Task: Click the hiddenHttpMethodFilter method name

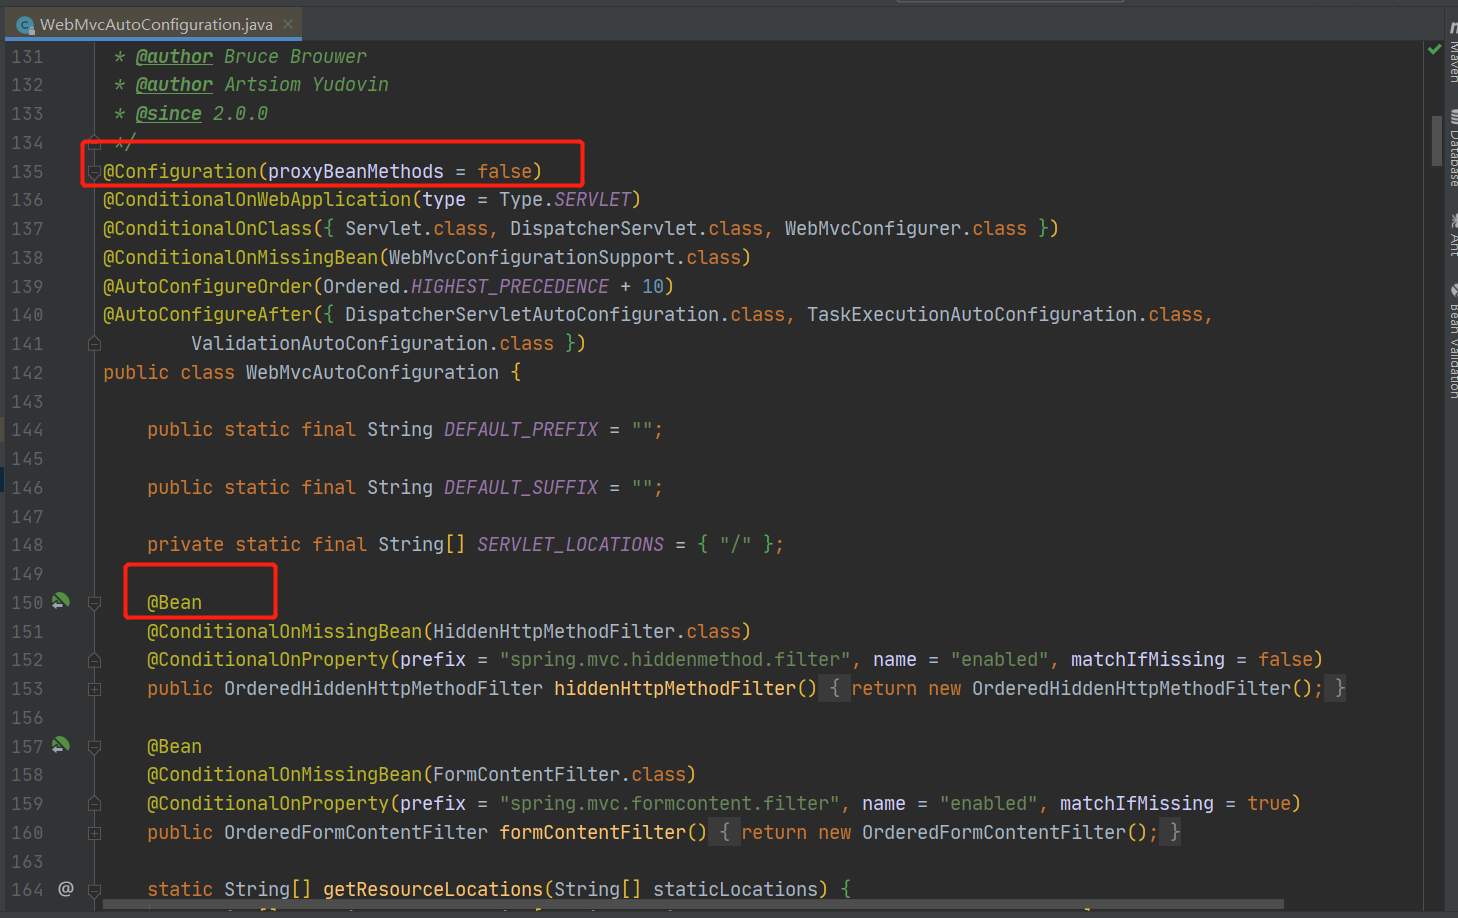Action: [x=675, y=688]
